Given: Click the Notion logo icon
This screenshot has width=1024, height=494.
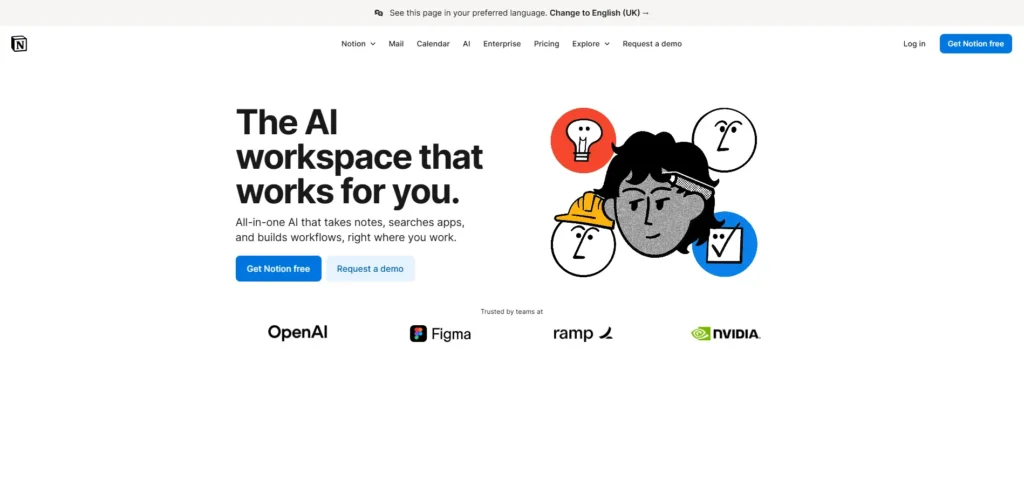Looking at the screenshot, I should [x=19, y=44].
